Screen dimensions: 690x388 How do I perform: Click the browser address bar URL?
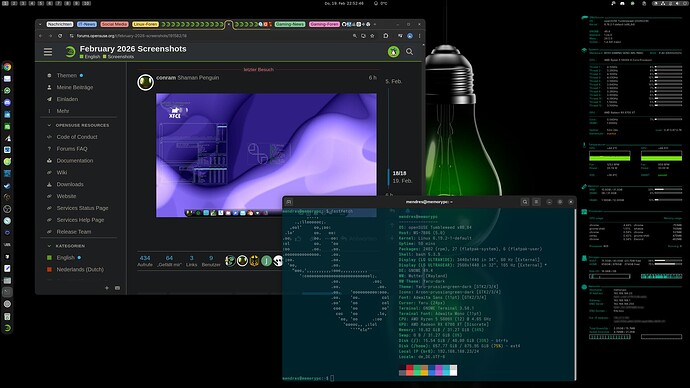click(132, 36)
